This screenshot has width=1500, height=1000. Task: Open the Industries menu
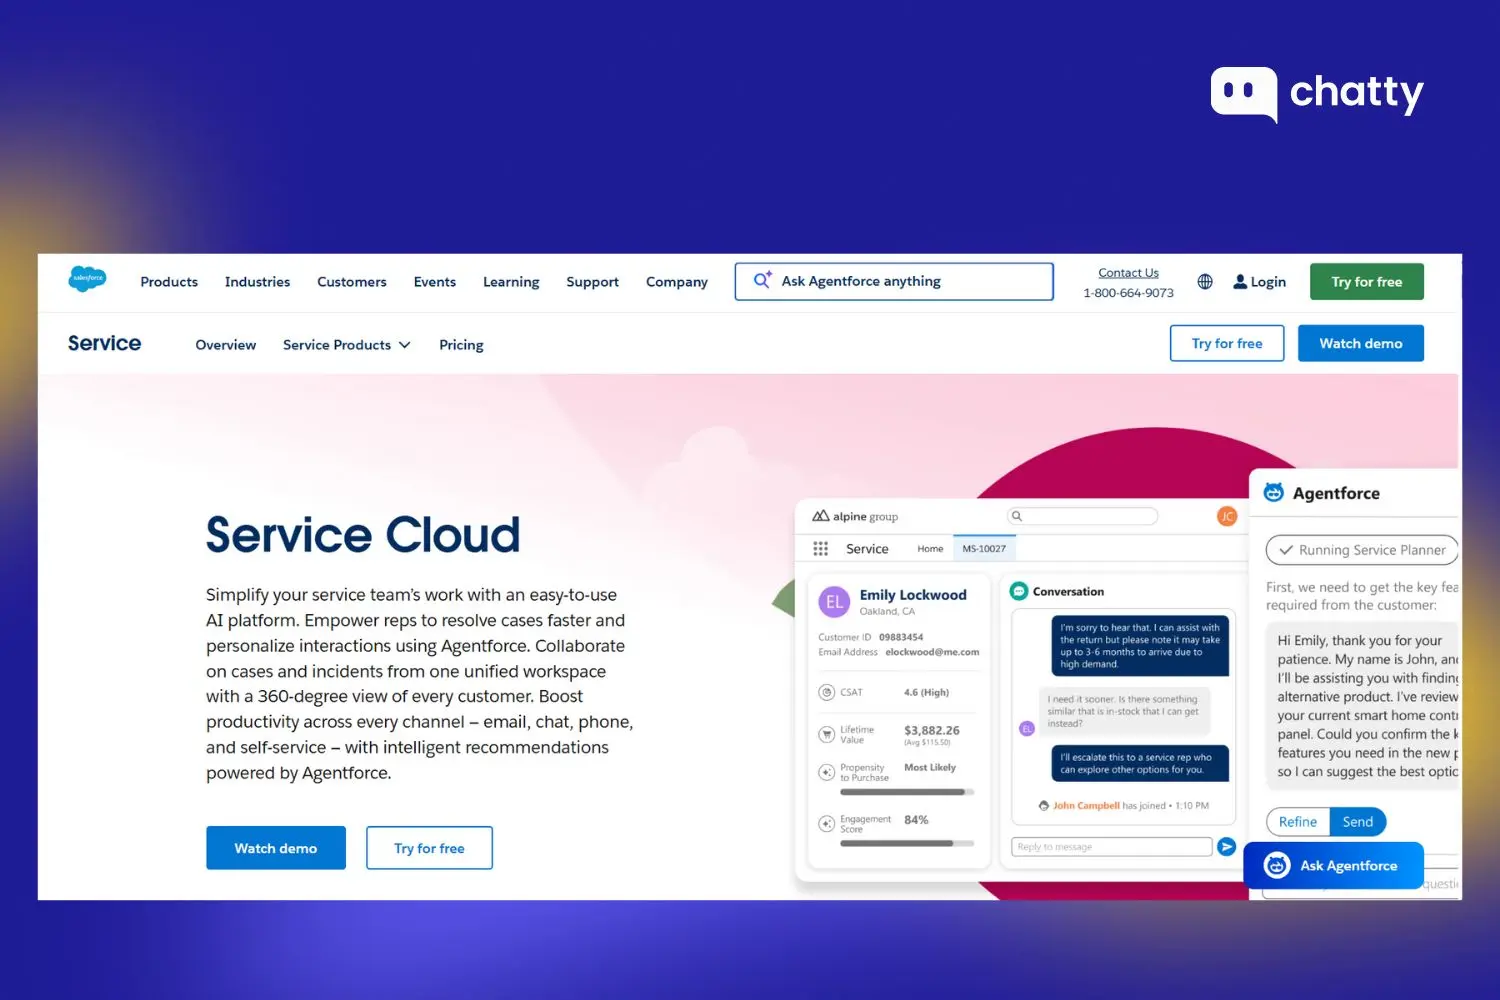click(x=257, y=282)
